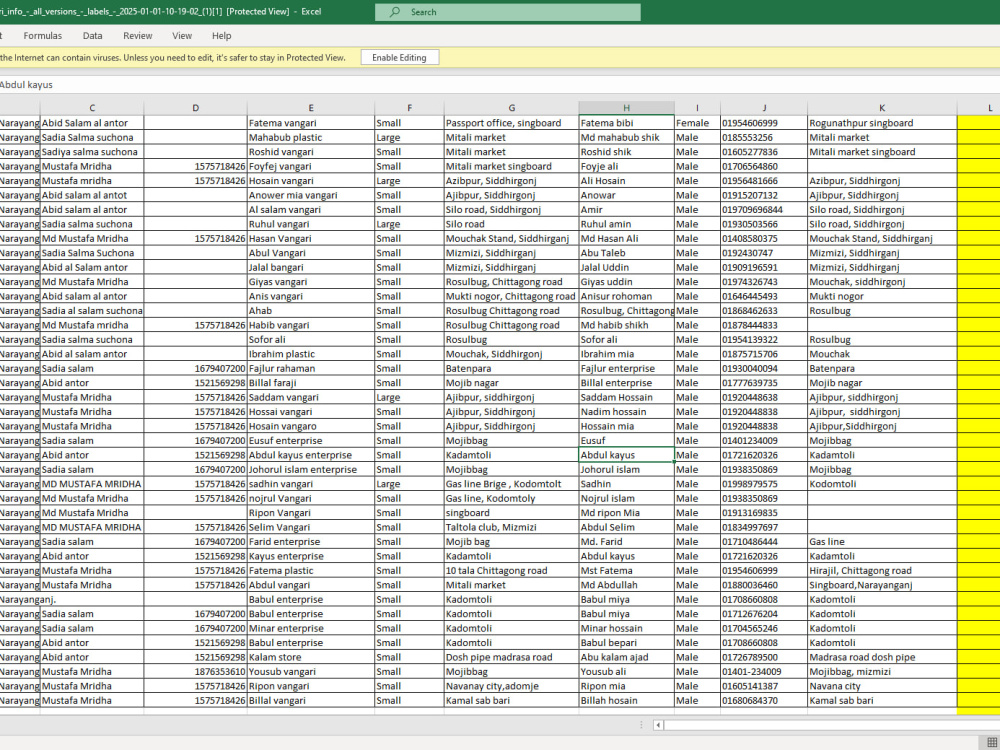The height and width of the screenshot is (750, 1000).
Task: Switch to the Review tab
Action: (138, 36)
